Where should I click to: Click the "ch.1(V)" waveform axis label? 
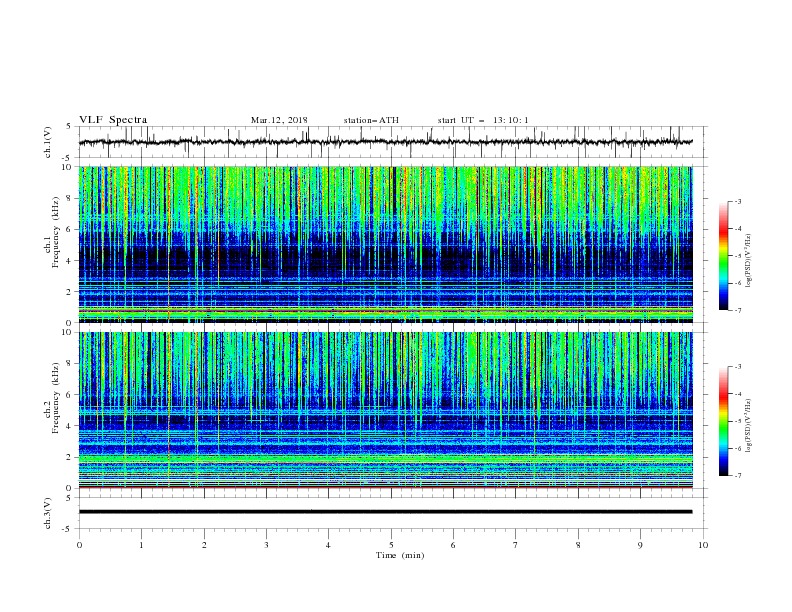point(48,142)
